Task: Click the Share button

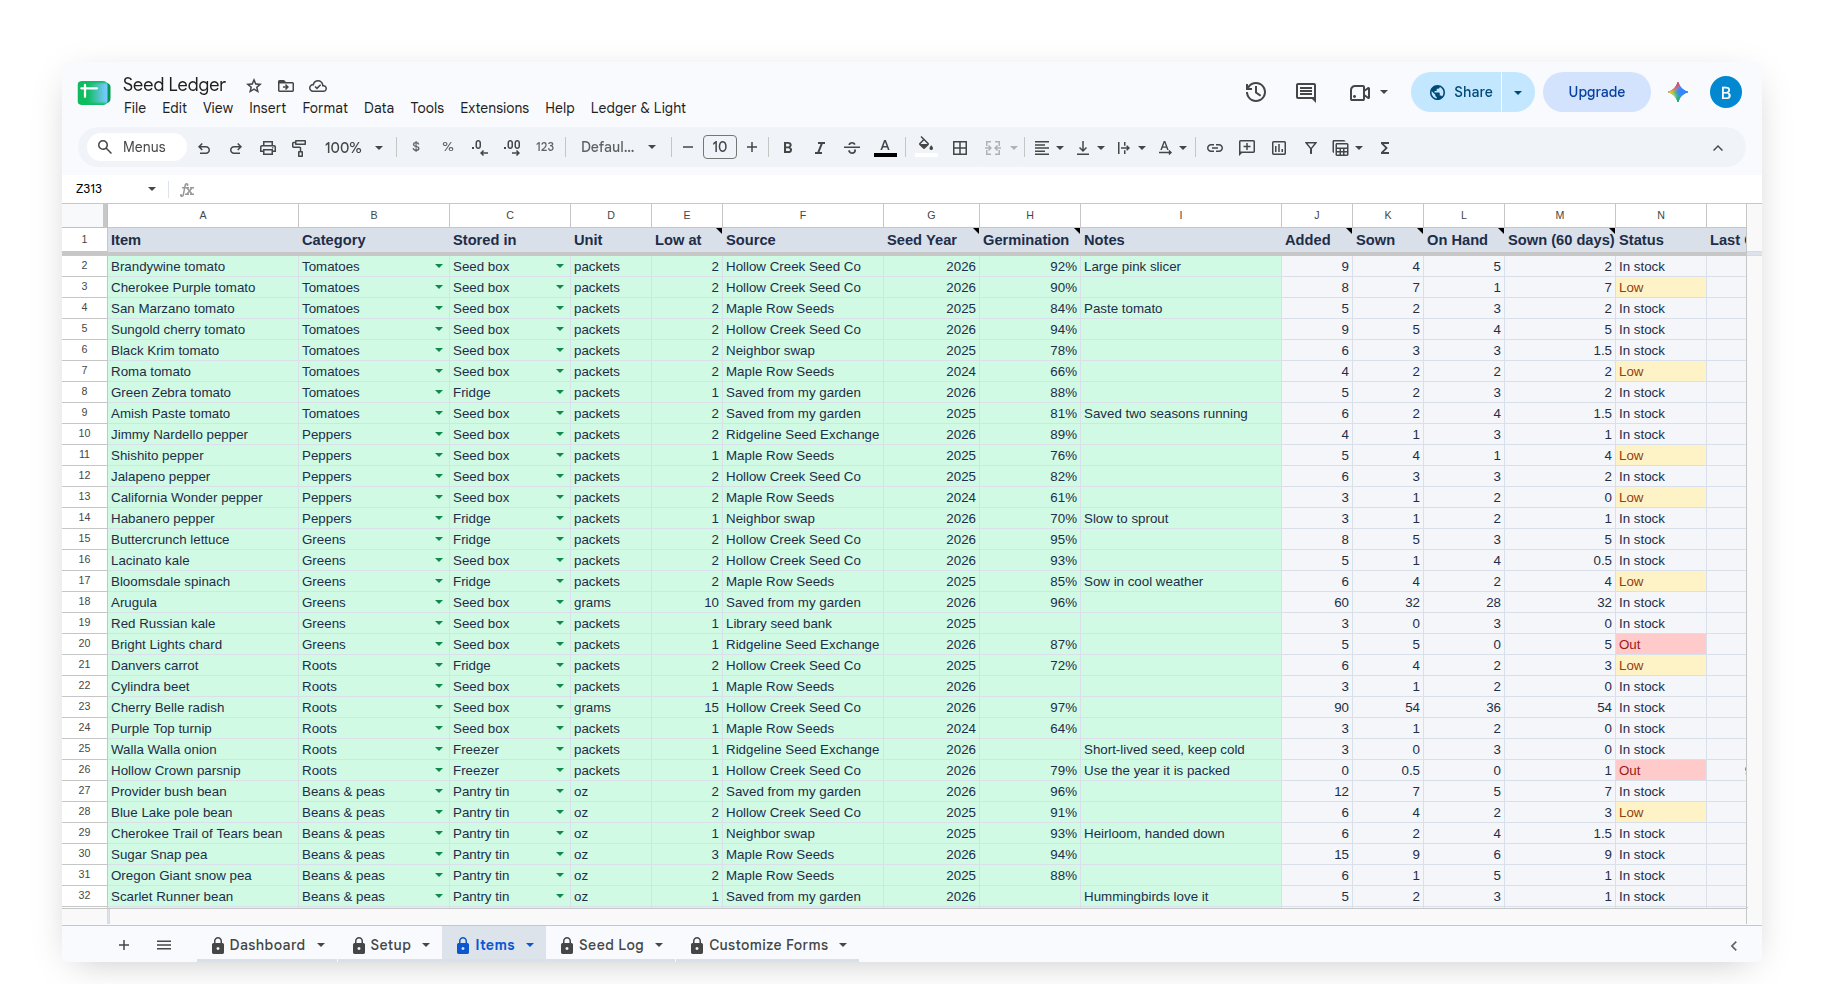Action: pyautogui.click(x=1459, y=92)
